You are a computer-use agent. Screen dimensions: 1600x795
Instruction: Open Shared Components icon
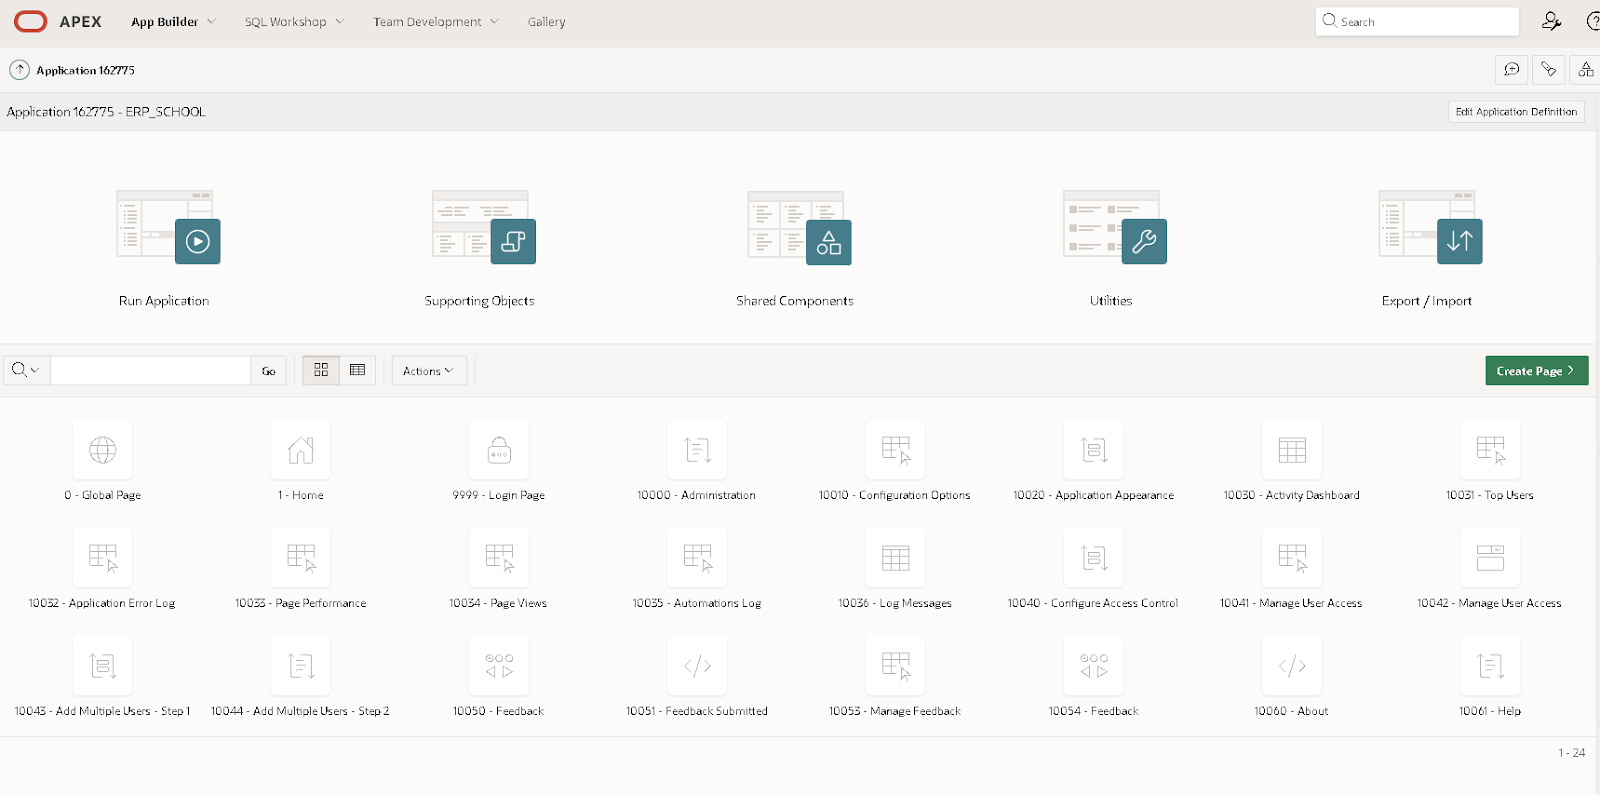tap(800, 227)
